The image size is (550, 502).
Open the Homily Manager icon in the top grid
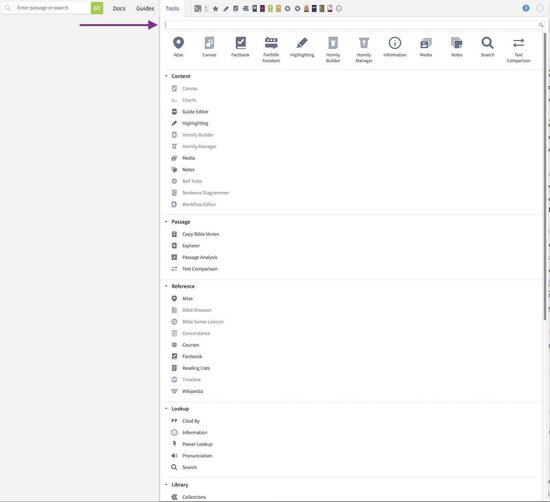coord(364,49)
